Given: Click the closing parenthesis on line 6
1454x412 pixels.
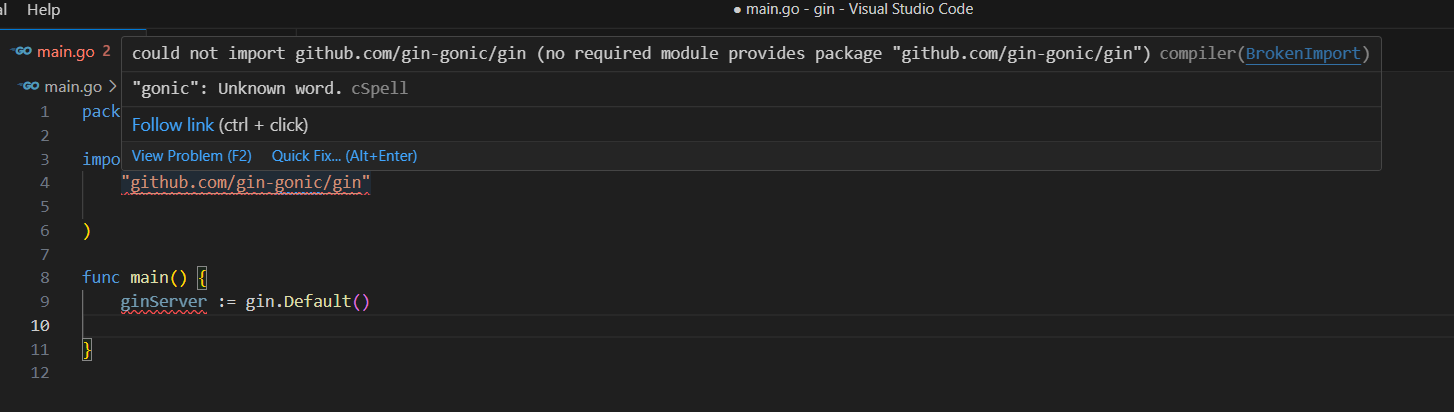Looking at the screenshot, I should pyautogui.click(x=87, y=231).
